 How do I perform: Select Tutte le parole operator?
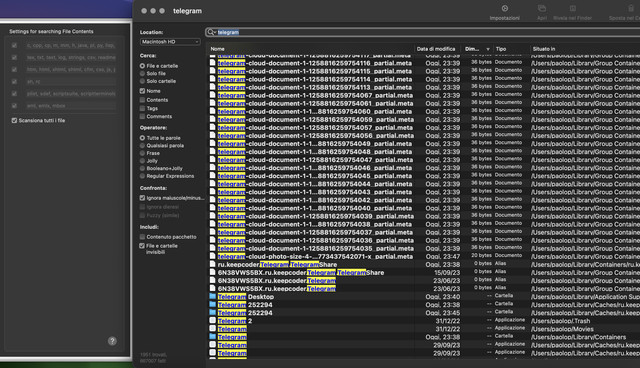(142, 138)
